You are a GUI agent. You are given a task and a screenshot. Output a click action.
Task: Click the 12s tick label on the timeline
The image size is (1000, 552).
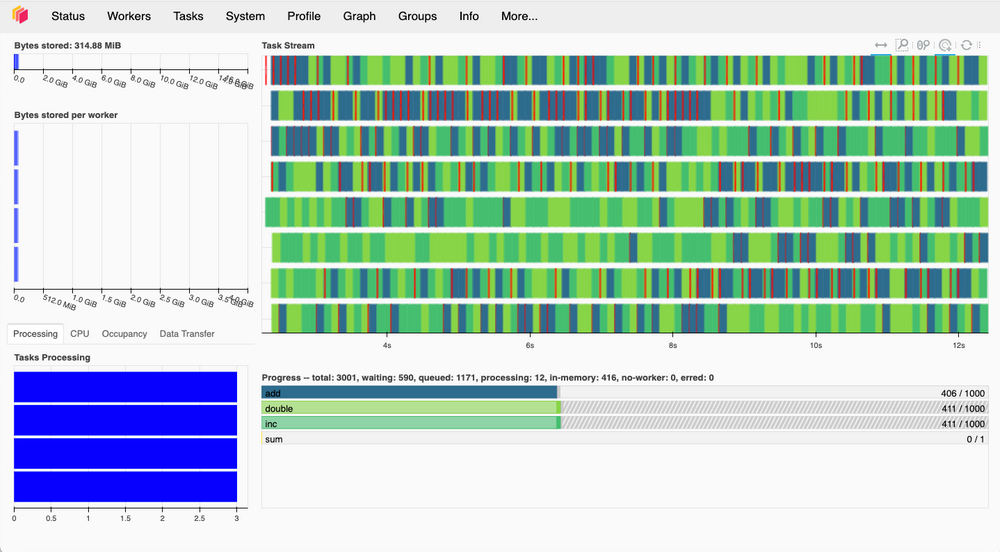click(959, 345)
